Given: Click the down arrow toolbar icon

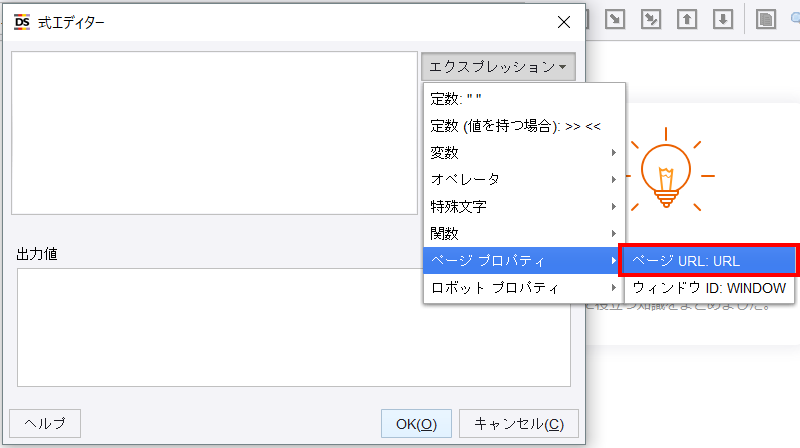Looking at the screenshot, I should tap(723, 19).
